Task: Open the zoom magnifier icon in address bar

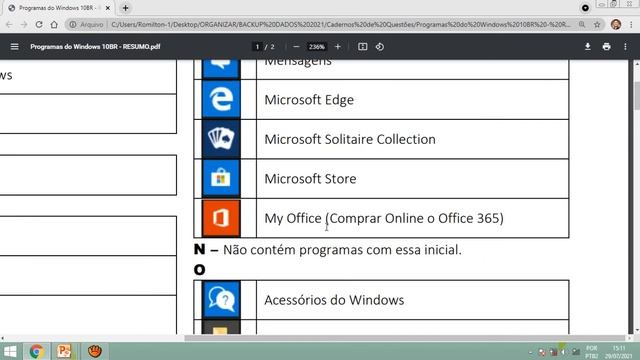Action: (x=582, y=24)
